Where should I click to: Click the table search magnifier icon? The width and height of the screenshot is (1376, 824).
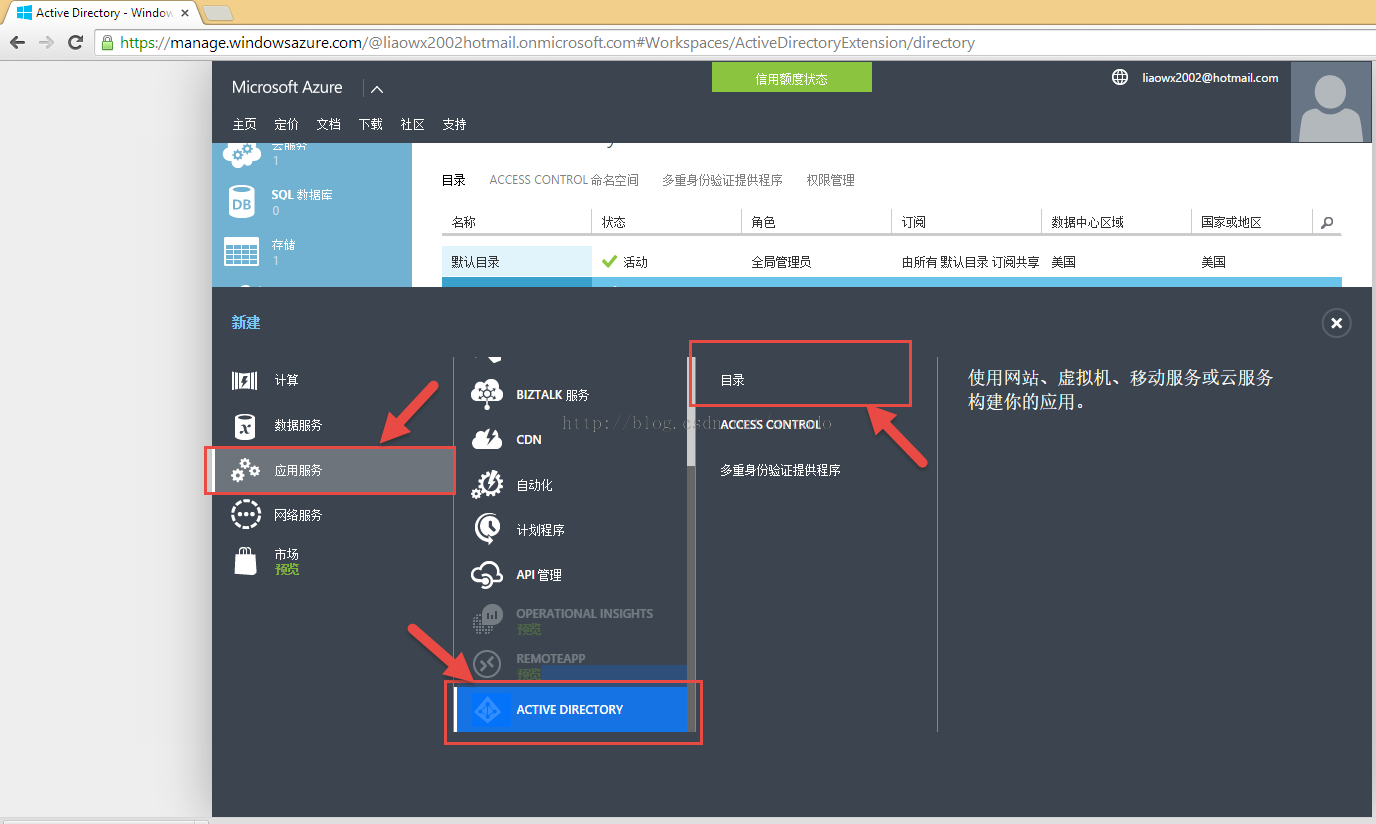point(1327,223)
